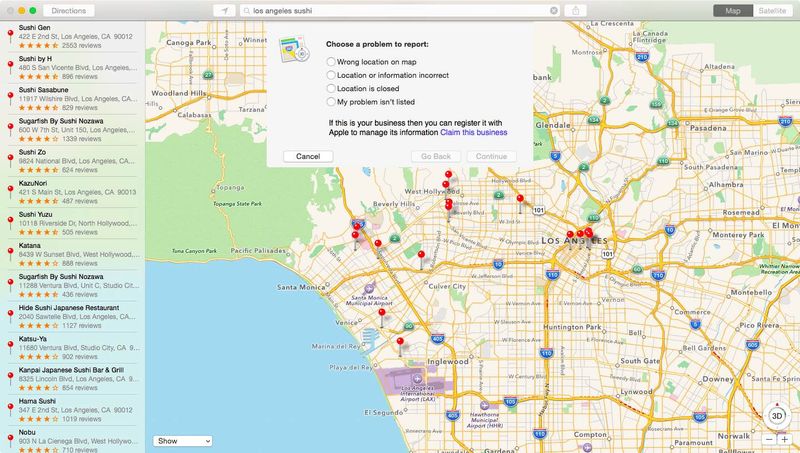Click the Huntington Park label on map
This screenshot has width=800, height=453.
tap(572, 326)
